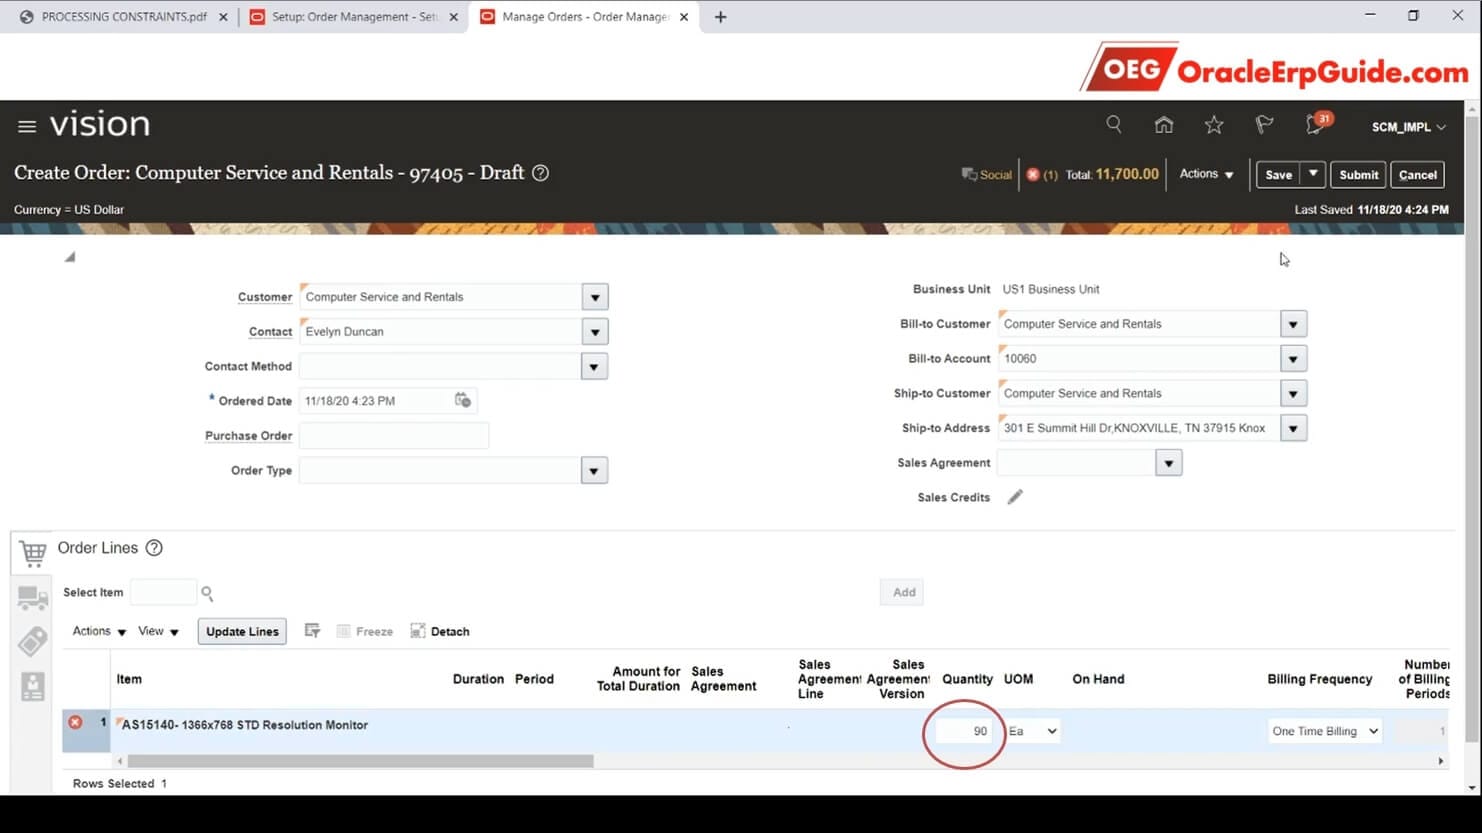1482x833 pixels.
Task: Open Order Lines Actions menu
Action: [x=99, y=631]
